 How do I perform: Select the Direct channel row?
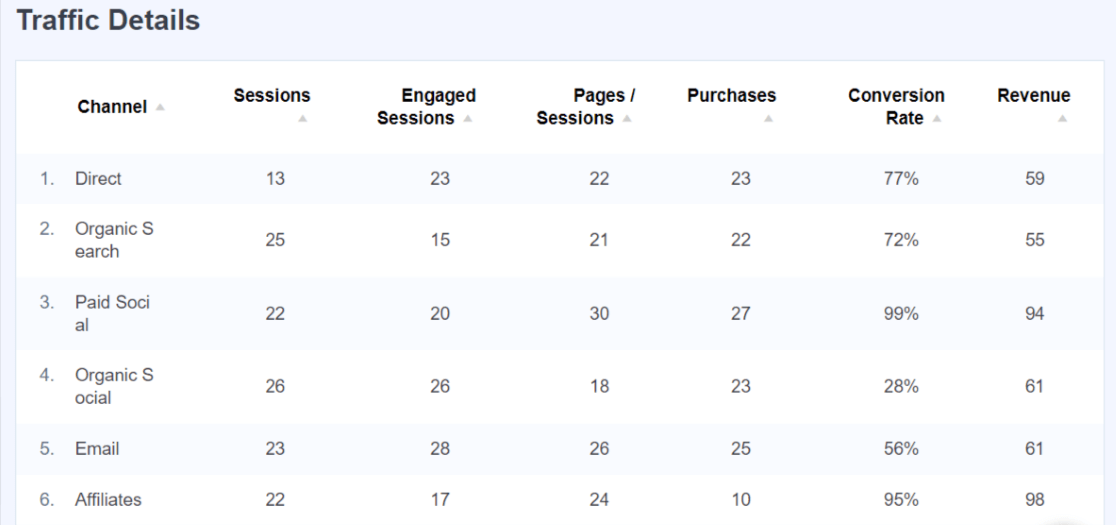coord(98,179)
